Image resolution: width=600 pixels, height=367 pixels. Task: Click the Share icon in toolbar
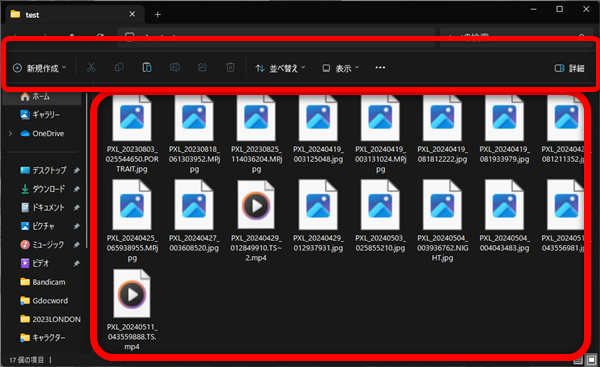pos(202,68)
